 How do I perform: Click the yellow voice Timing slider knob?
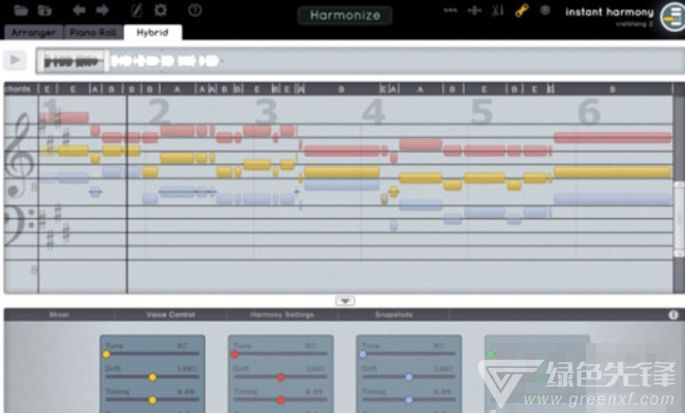[x=152, y=400]
